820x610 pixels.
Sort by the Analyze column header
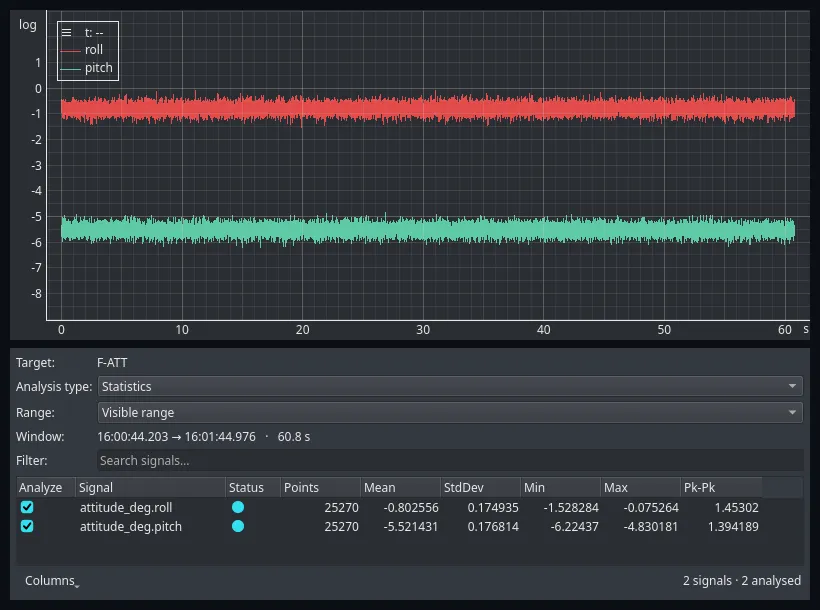click(46, 487)
